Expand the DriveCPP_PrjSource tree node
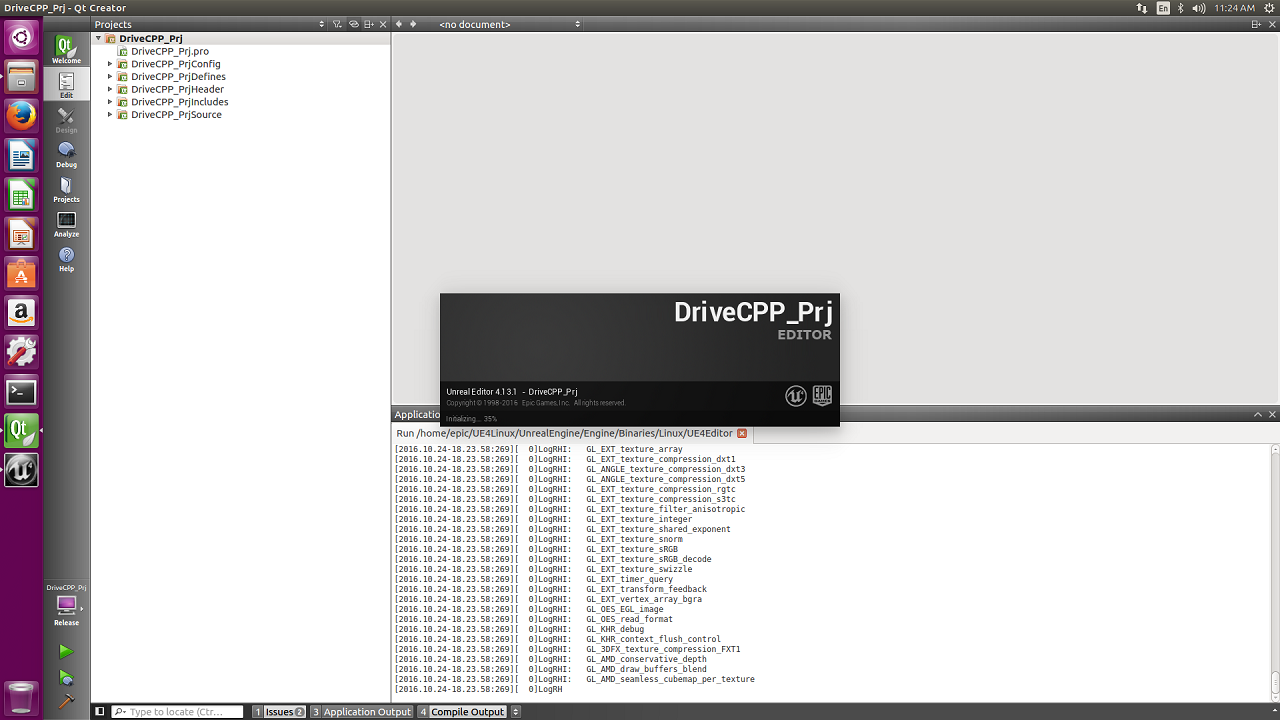Viewport: 1280px width, 720px height. pos(110,115)
